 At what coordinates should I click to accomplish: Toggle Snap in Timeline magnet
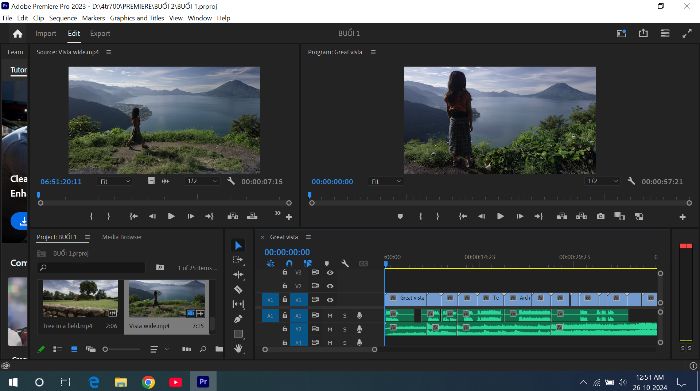pyautogui.click(x=289, y=263)
